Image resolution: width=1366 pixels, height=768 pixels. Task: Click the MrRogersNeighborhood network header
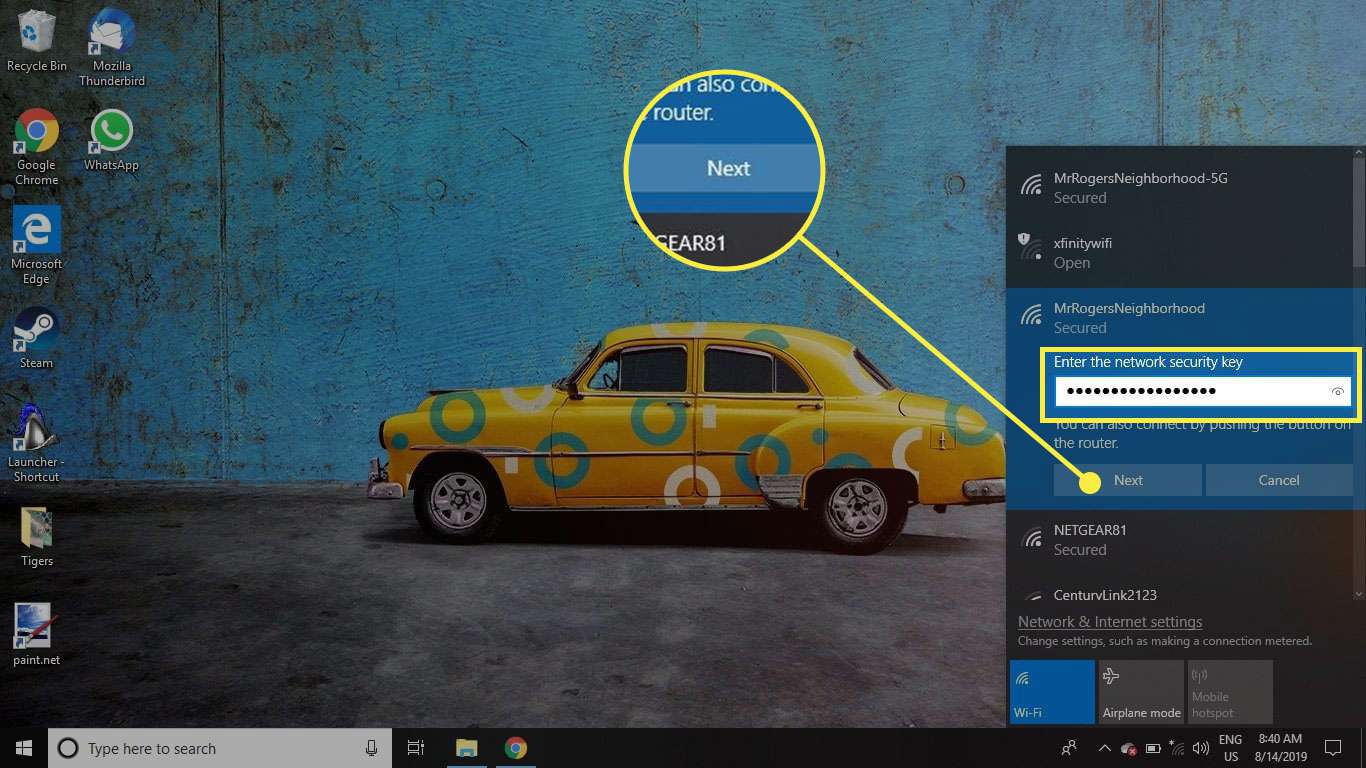[1178, 318]
